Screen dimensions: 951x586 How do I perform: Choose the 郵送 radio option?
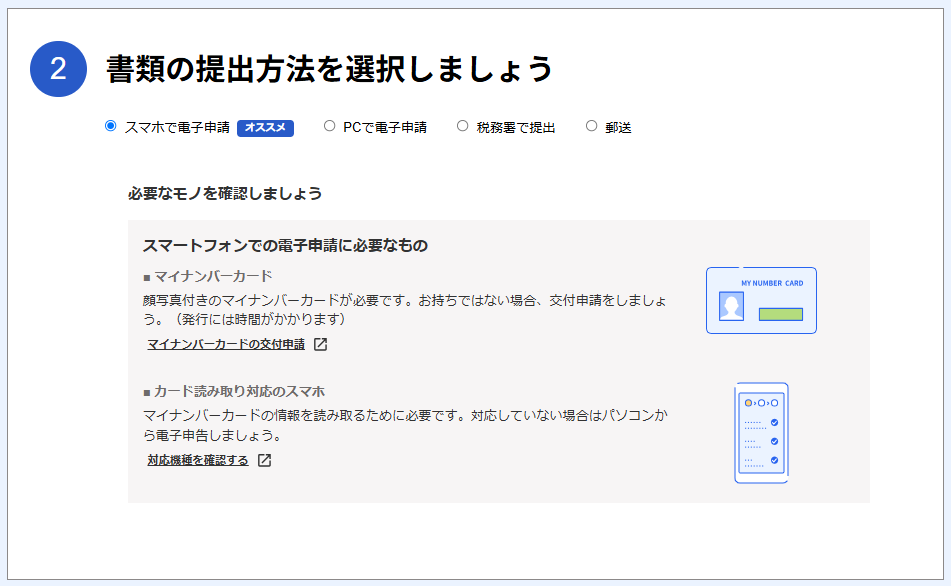(x=591, y=126)
